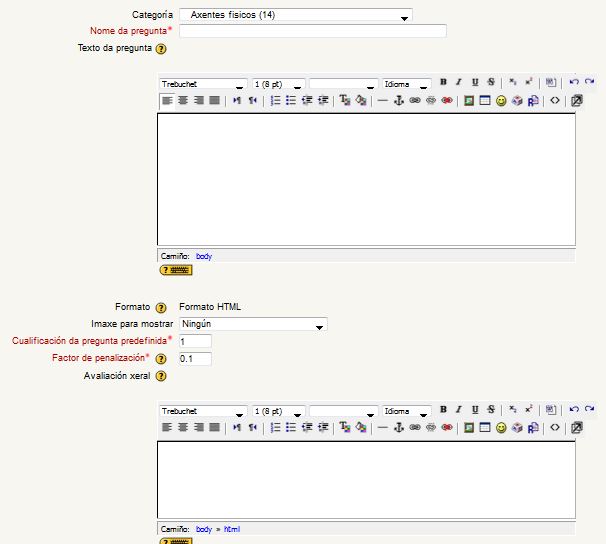This screenshot has height=544, width=606.
Task: Click italic in the question text editor
Action: [x=459, y=83]
